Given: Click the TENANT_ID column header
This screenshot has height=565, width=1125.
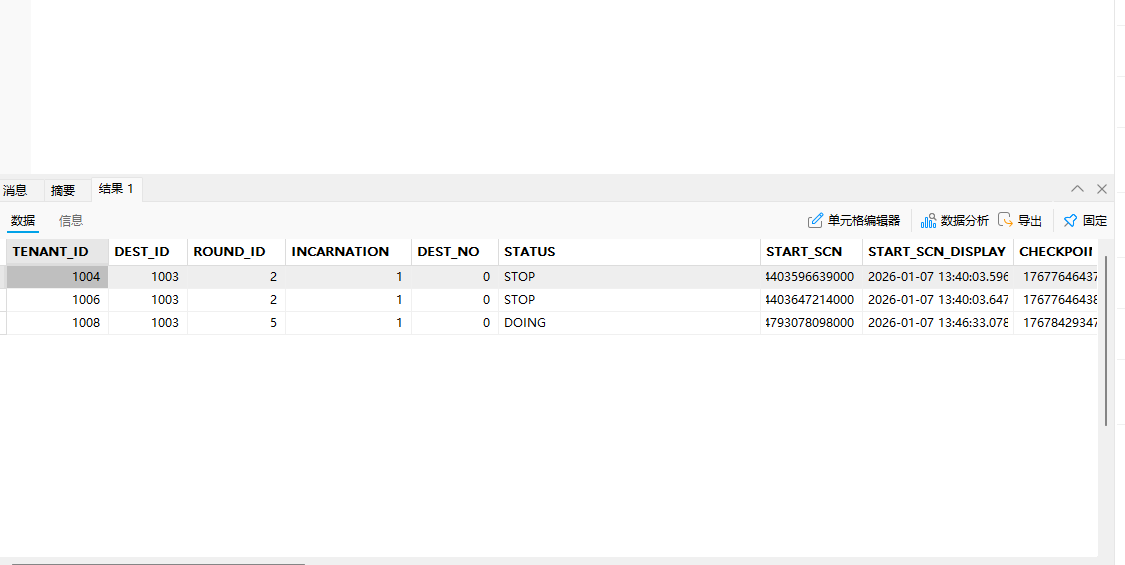Looking at the screenshot, I should 50,252.
